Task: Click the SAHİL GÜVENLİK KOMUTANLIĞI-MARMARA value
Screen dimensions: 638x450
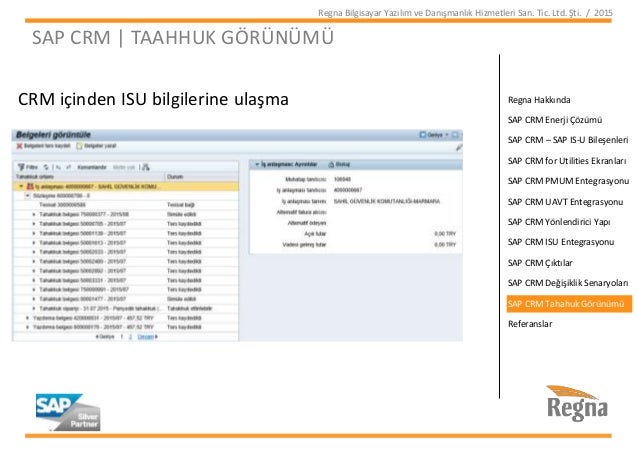Action: pyautogui.click(x=387, y=201)
